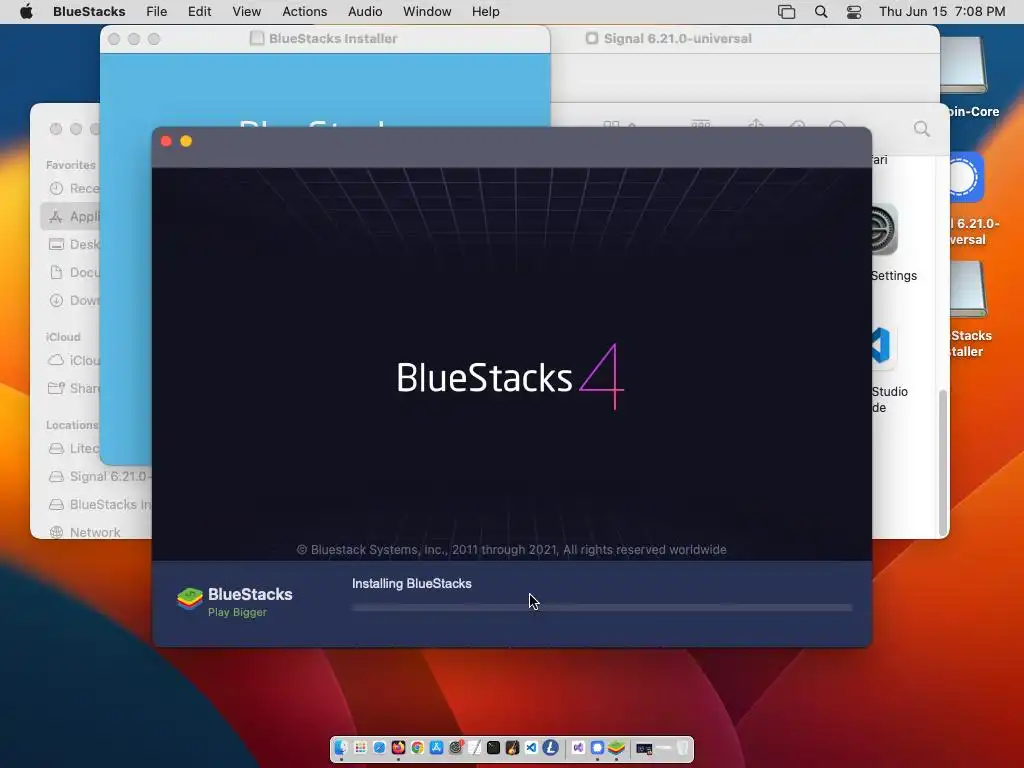Open Visual Studio Code from the Dock
The height and width of the screenshot is (768, 1024).
531,748
